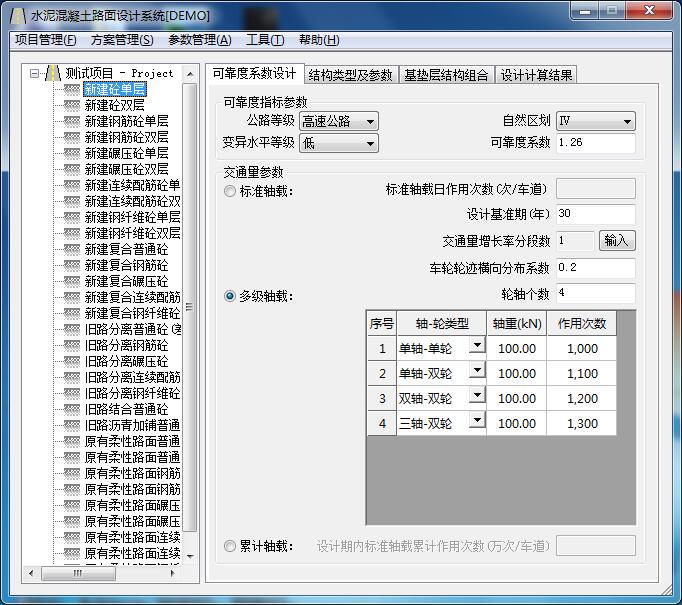Viewport: 682px width, 605px height.
Task: Click the 1,200 cell in row 3
Action: click(x=582, y=398)
